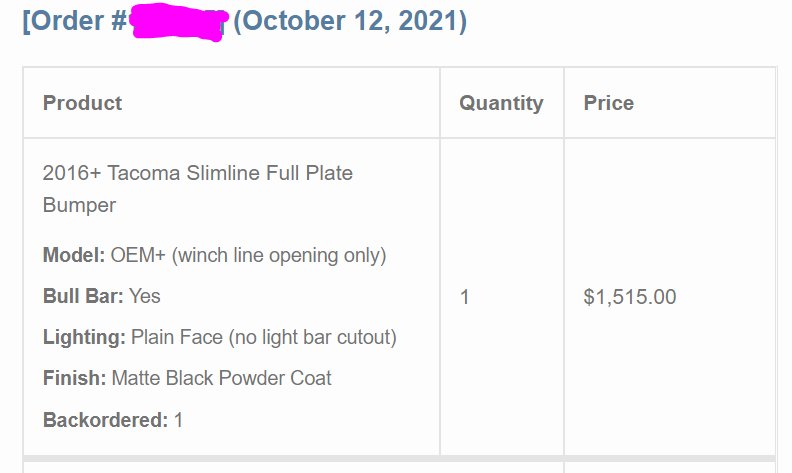Click the Backordered count of 1
792x473 pixels.
(178, 420)
